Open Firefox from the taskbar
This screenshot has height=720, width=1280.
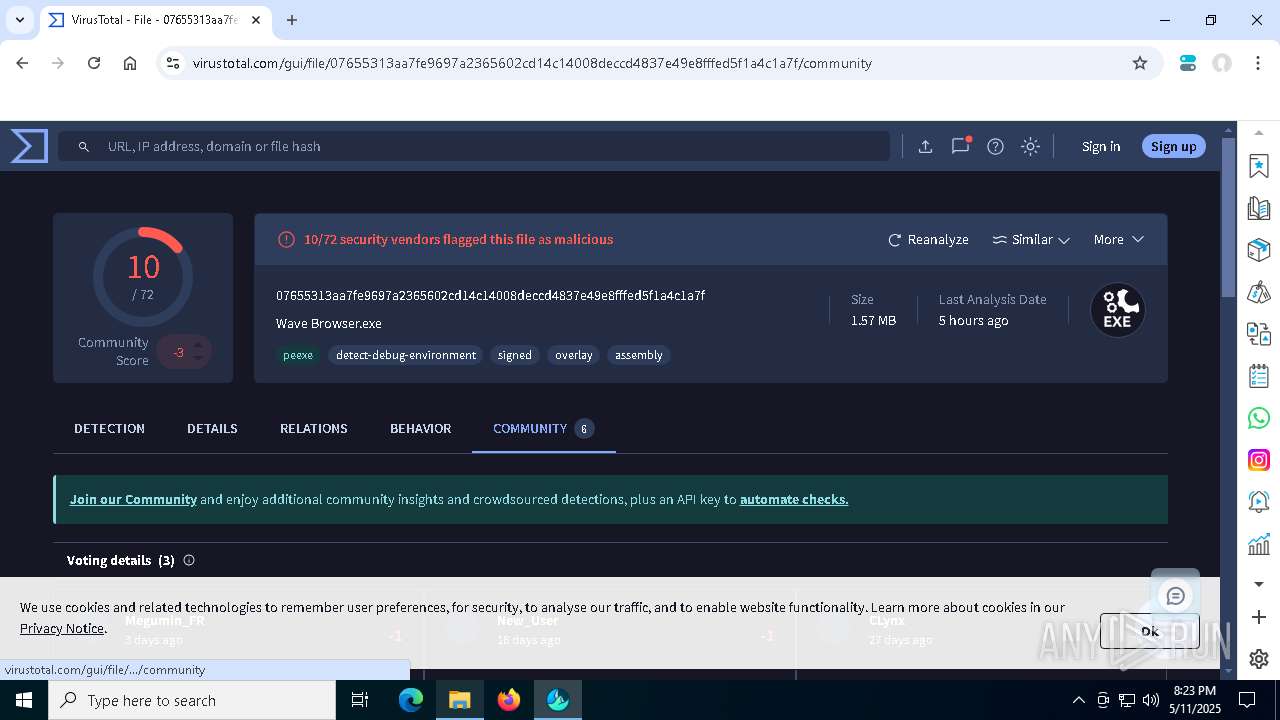coord(509,700)
